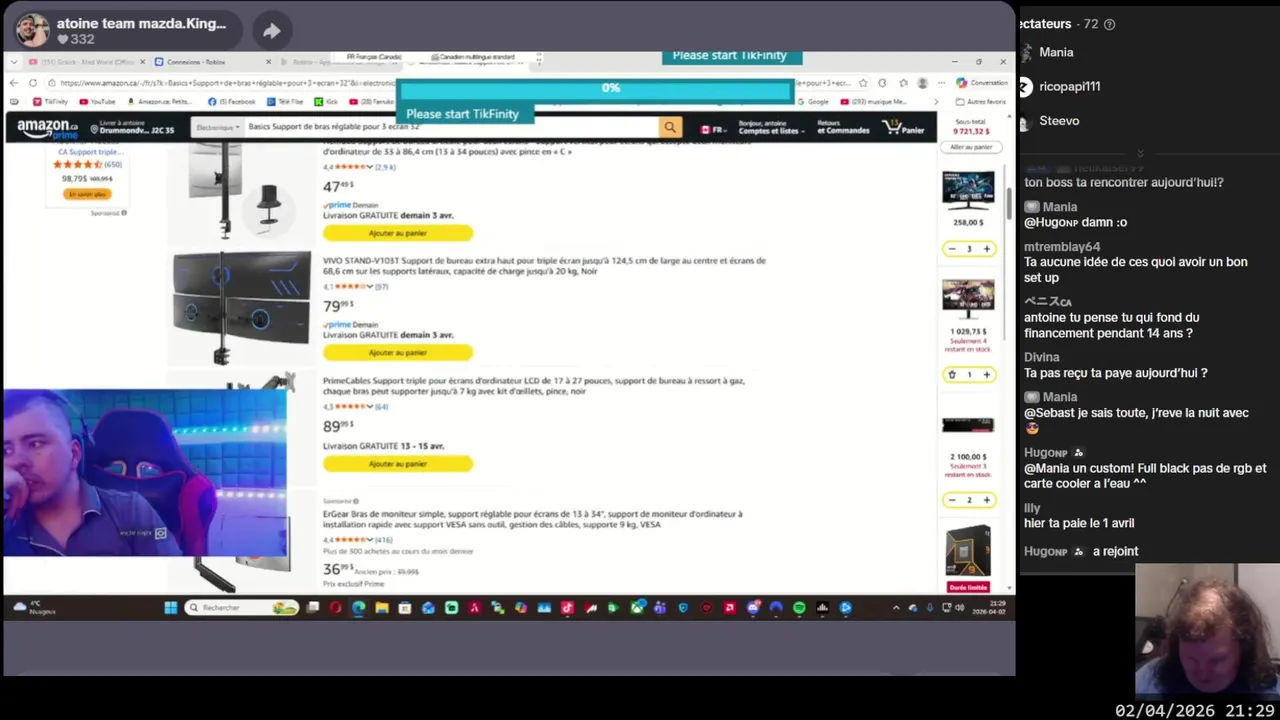Open the Windows Start button
The image size is (1280, 720).
click(171, 607)
